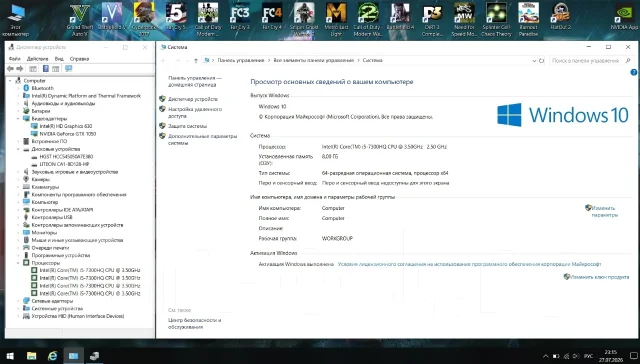Image resolution: width=640 pixels, height=364 pixels.
Task: Expand the Сетевые адаптеры node
Action: pos(18,301)
